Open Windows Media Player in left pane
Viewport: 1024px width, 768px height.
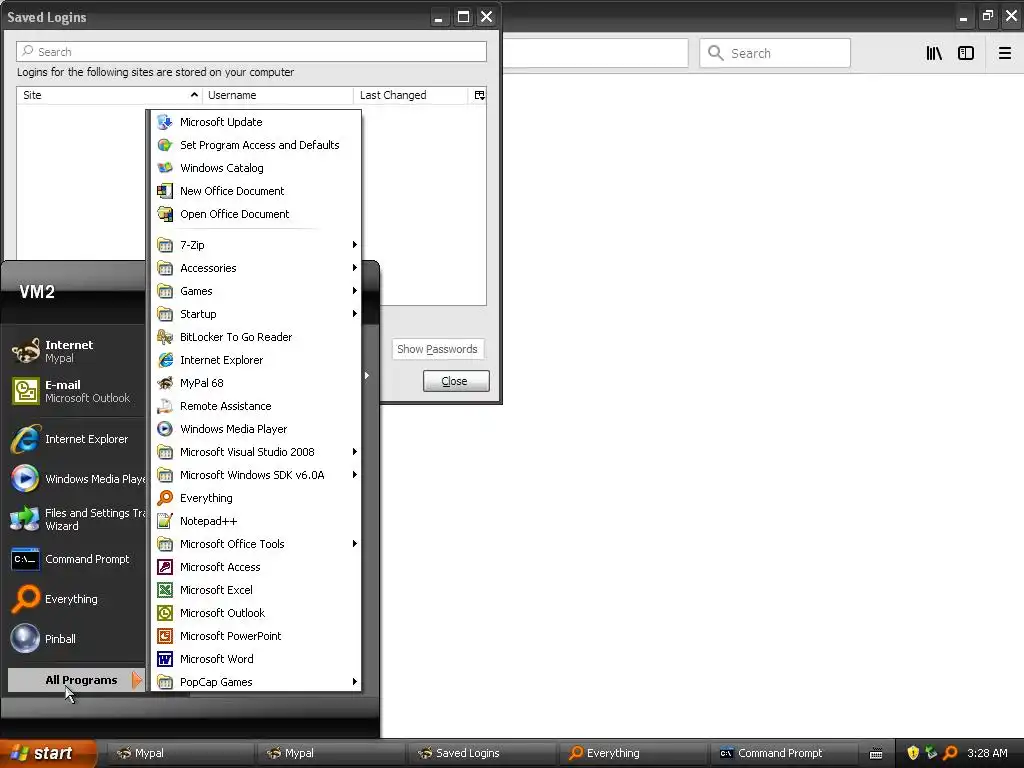click(x=75, y=479)
